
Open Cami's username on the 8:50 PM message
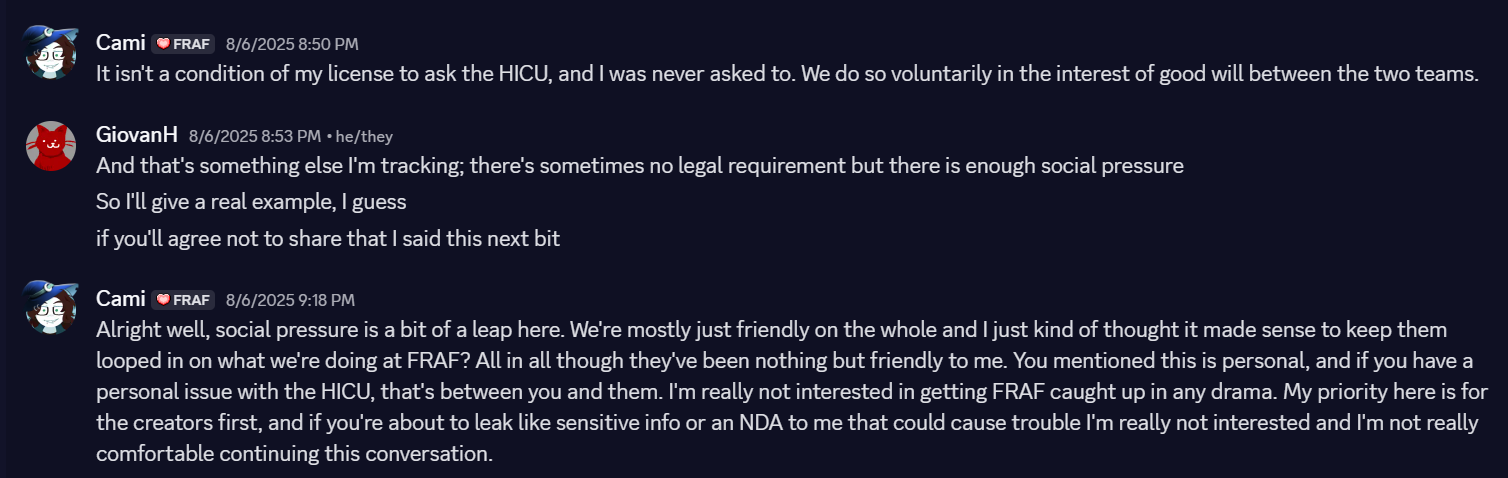coord(120,43)
